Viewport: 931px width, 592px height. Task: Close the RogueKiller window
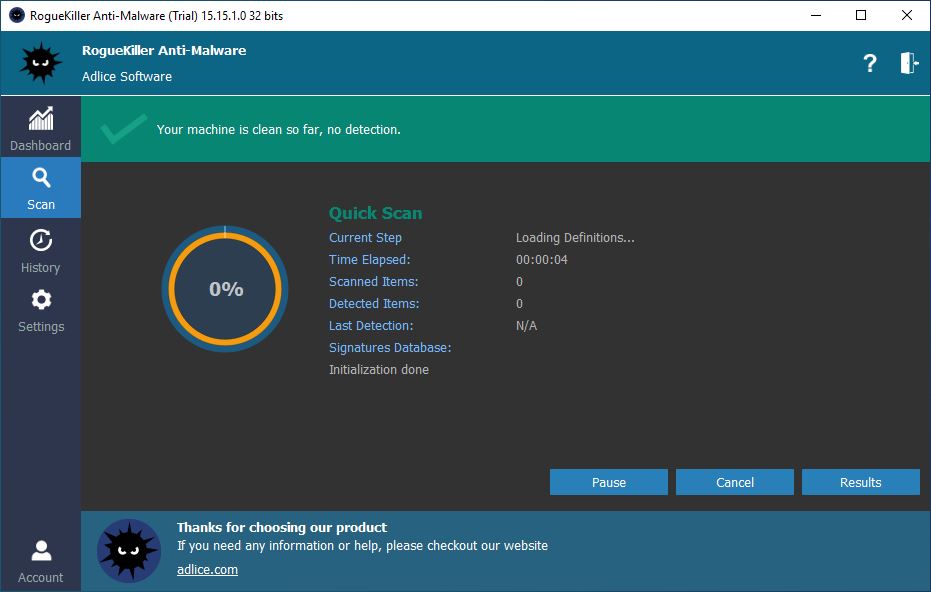pyautogui.click(x=907, y=15)
